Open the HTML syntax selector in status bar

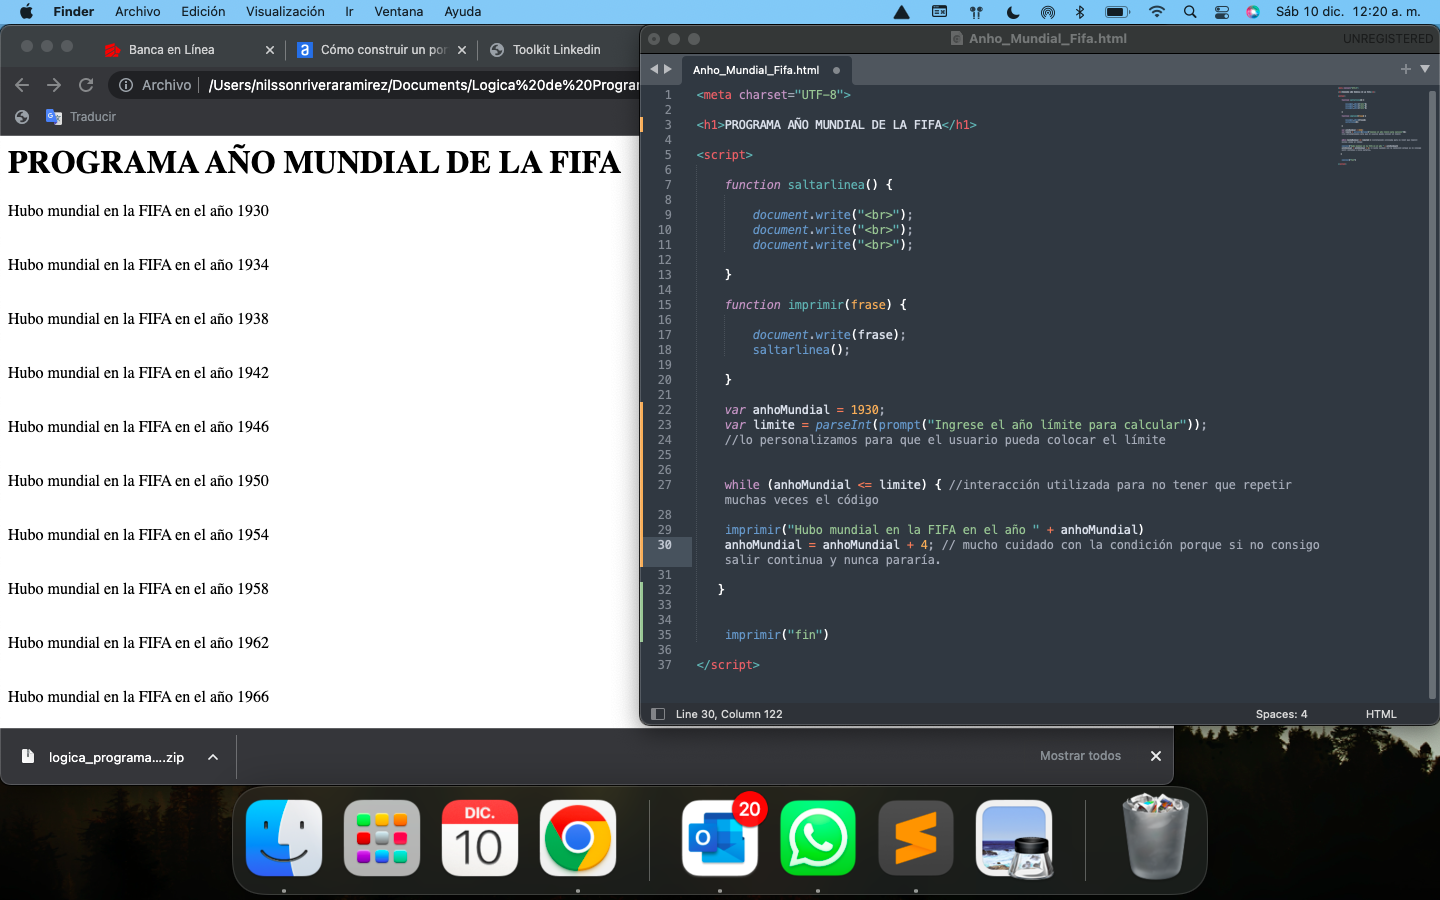tap(1380, 714)
